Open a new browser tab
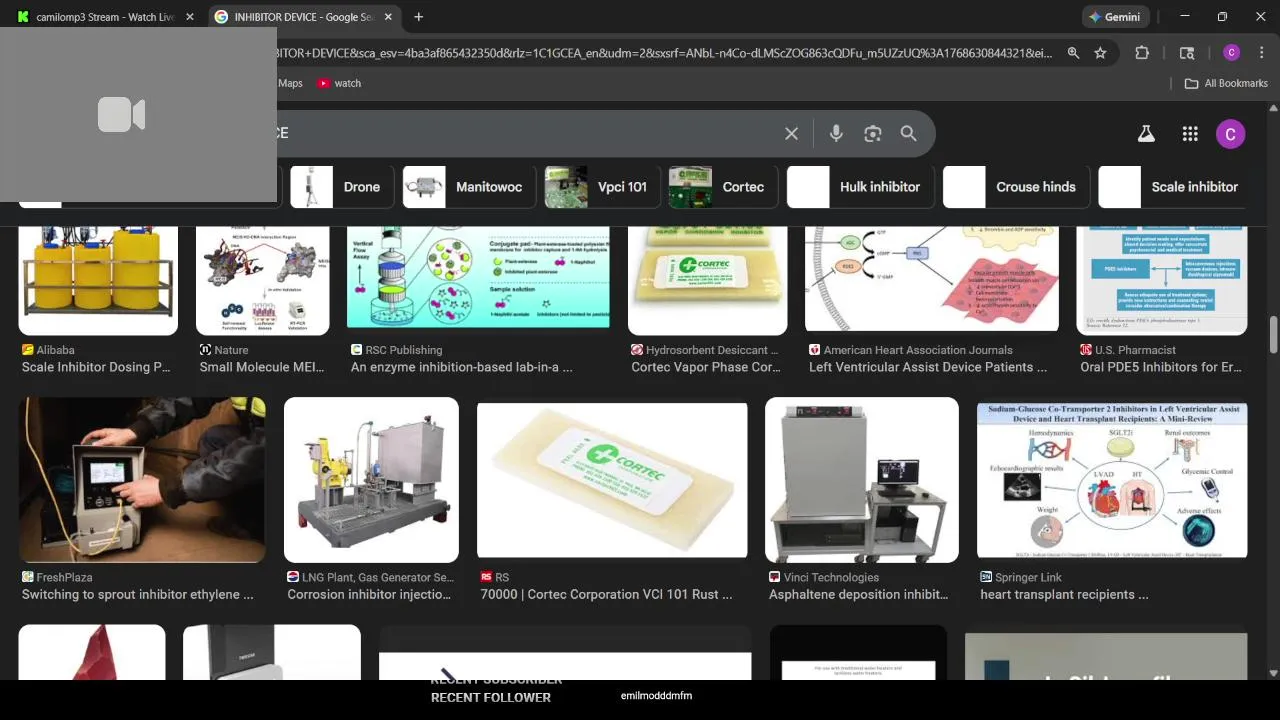 click(419, 17)
